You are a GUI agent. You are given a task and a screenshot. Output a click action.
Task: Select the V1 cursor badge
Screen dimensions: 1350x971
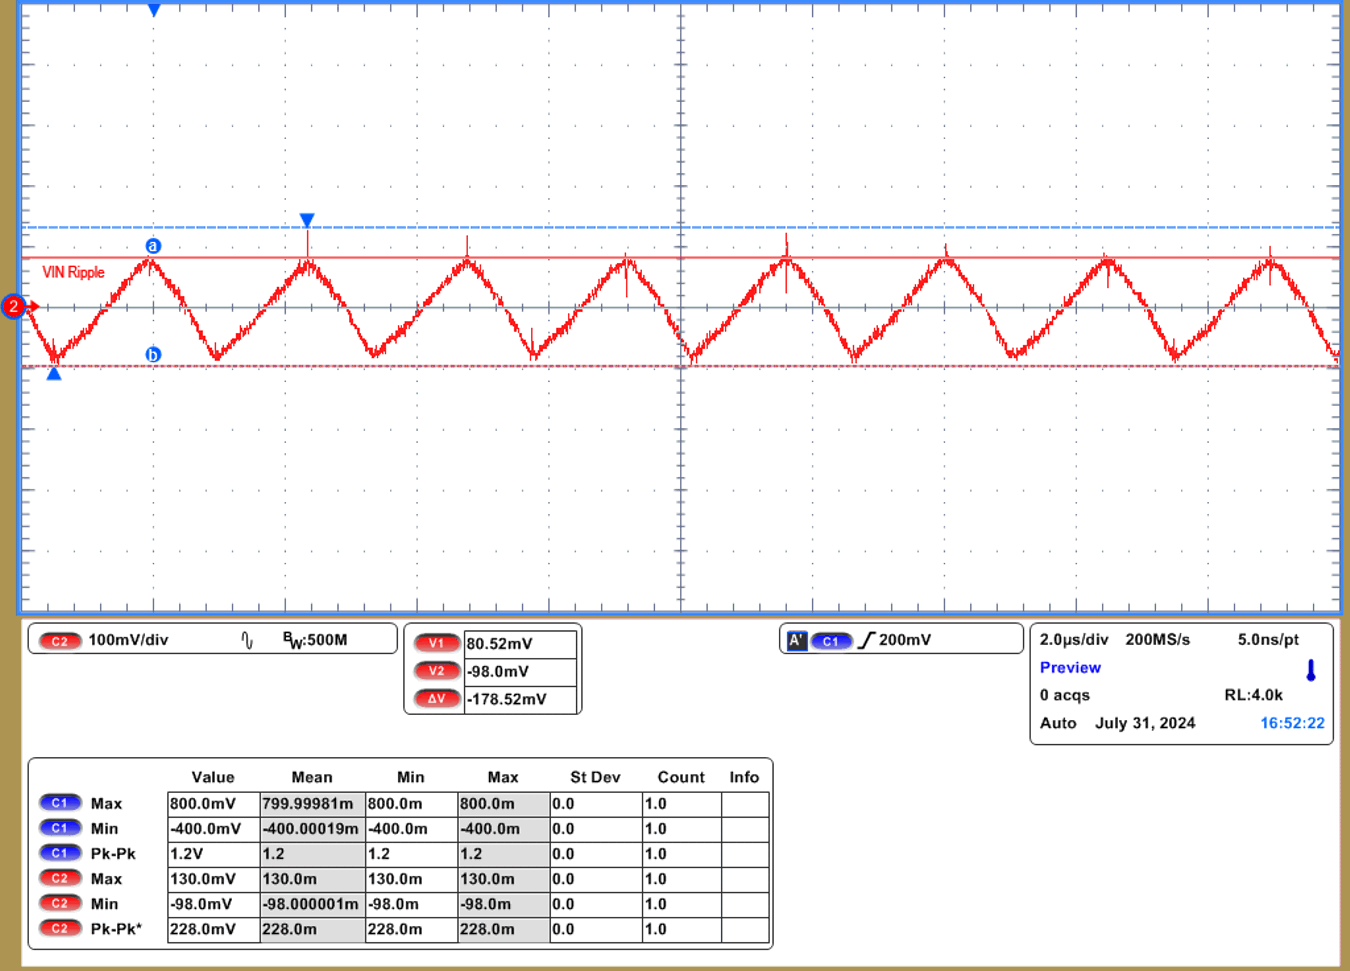437,644
